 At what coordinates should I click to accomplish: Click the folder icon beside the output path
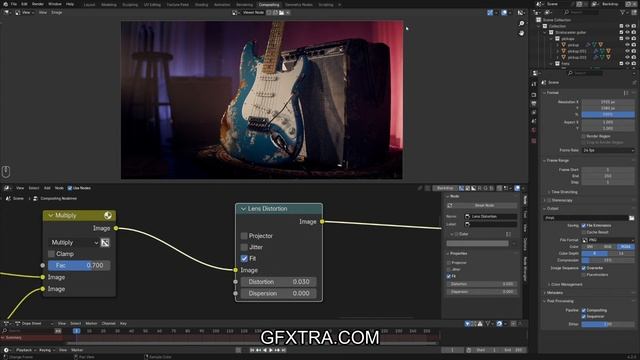click(631, 218)
